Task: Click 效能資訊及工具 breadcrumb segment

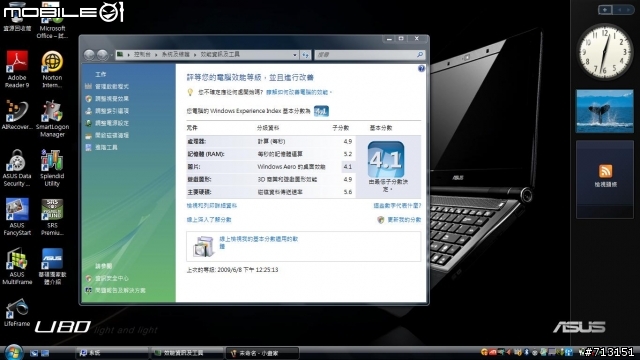Action: click(x=220, y=54)
